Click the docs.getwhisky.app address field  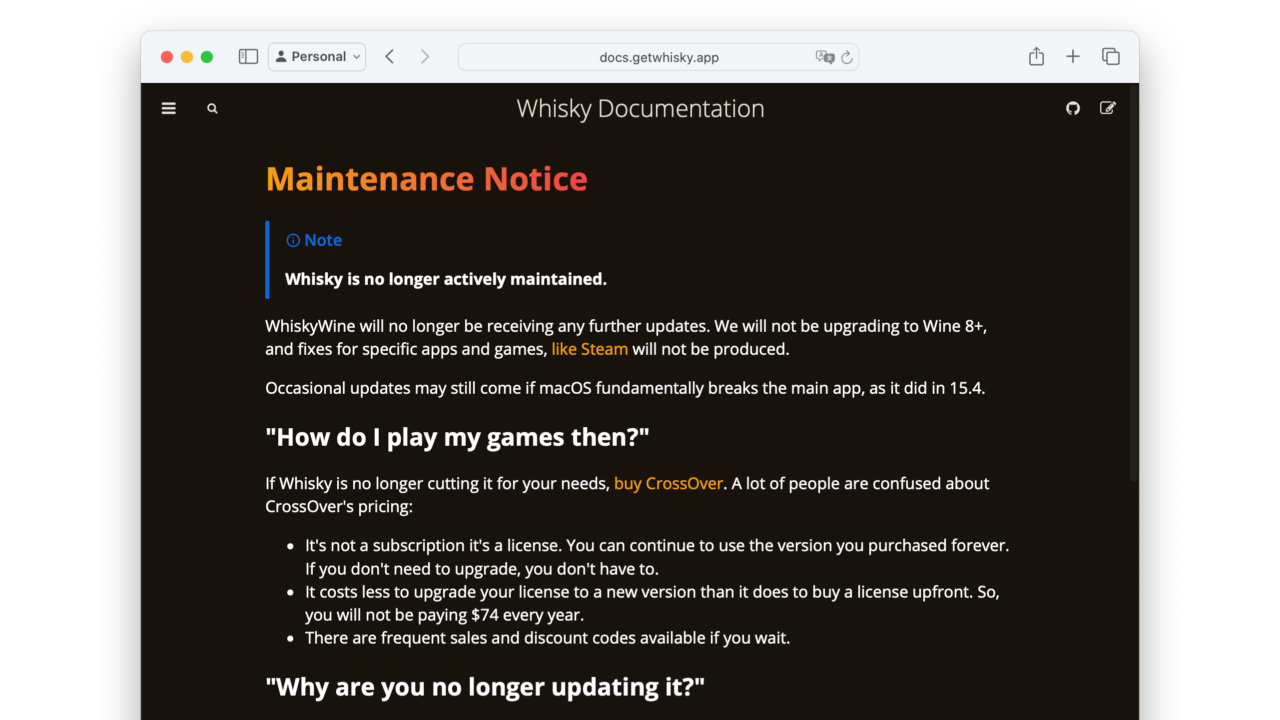(658, 57)
